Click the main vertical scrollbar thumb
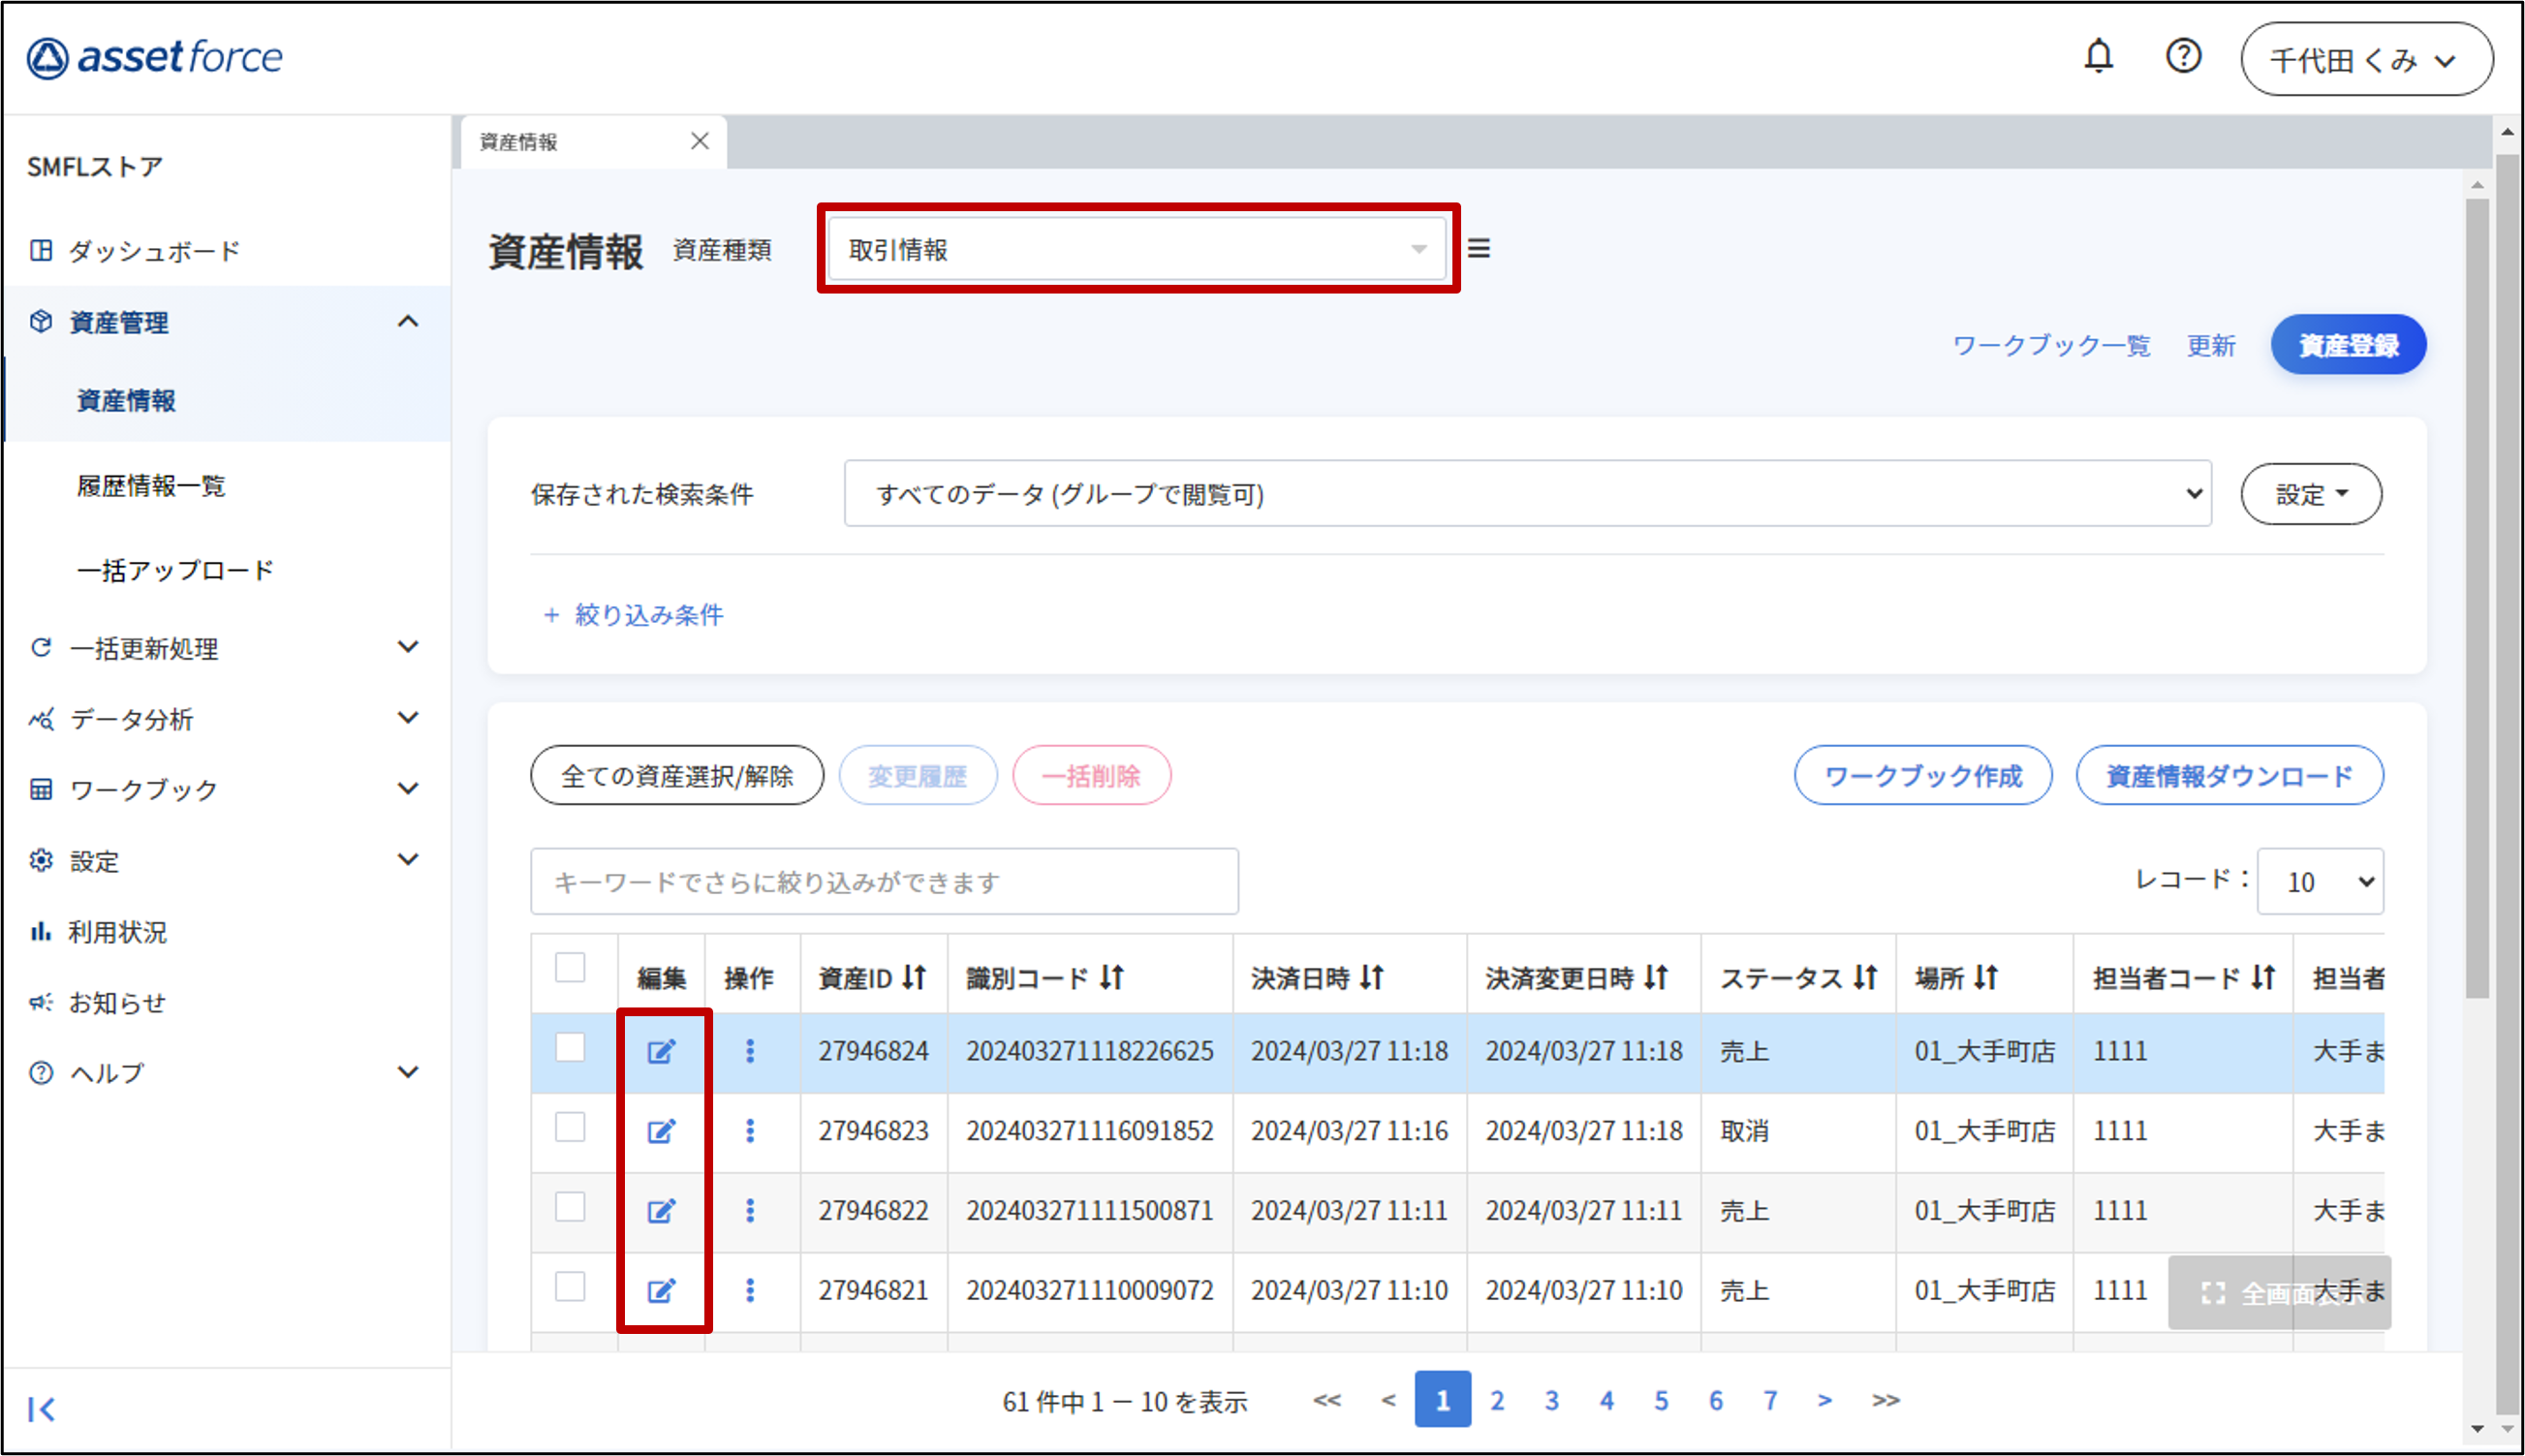The width and height of the screenshot is (2525, 1456). point(2476,600)
